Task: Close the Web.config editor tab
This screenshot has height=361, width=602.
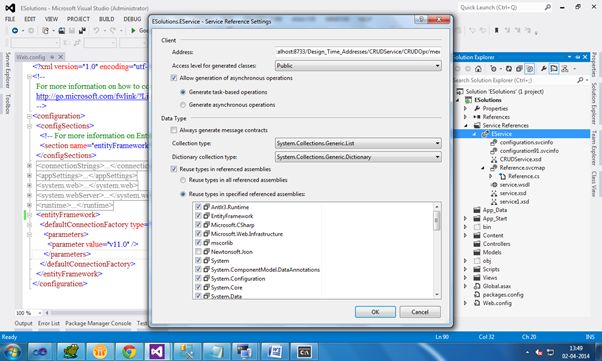Action: [60, 57]
